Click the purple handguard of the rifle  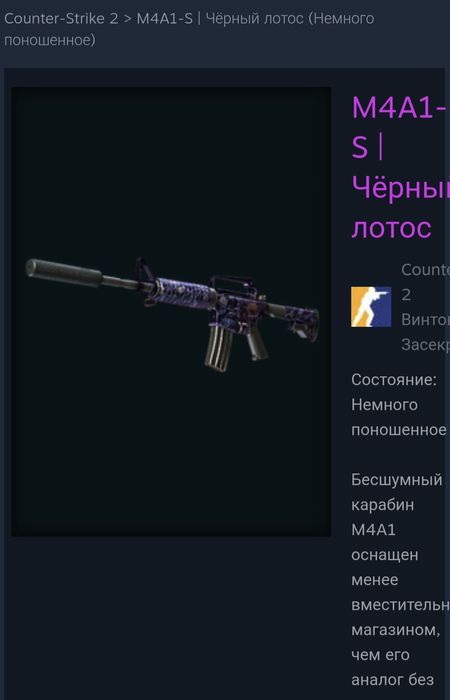pos(185,290)
